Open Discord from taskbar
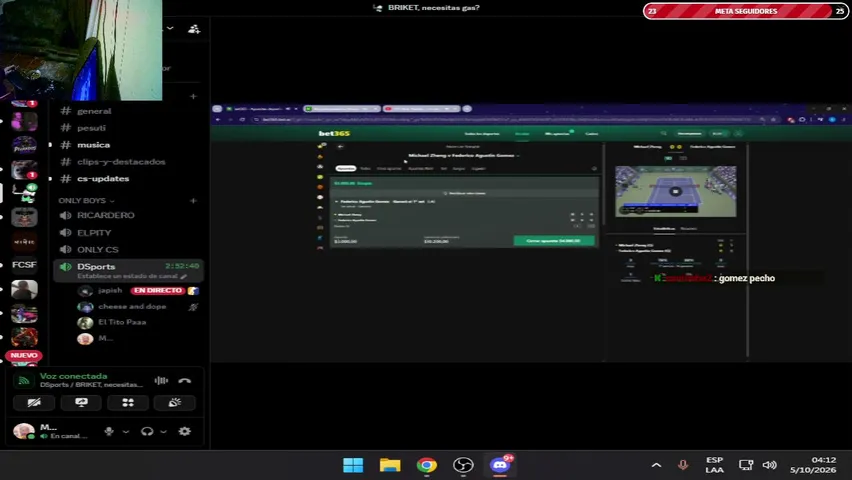The height and width of the screenshot is (480, 852). tap(500, 465)
